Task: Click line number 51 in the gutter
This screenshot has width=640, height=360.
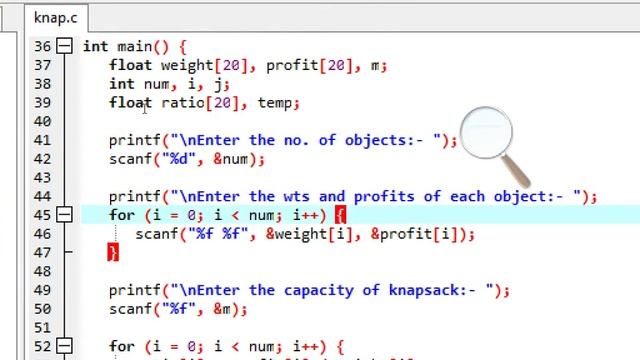Action: coord(42,328)
